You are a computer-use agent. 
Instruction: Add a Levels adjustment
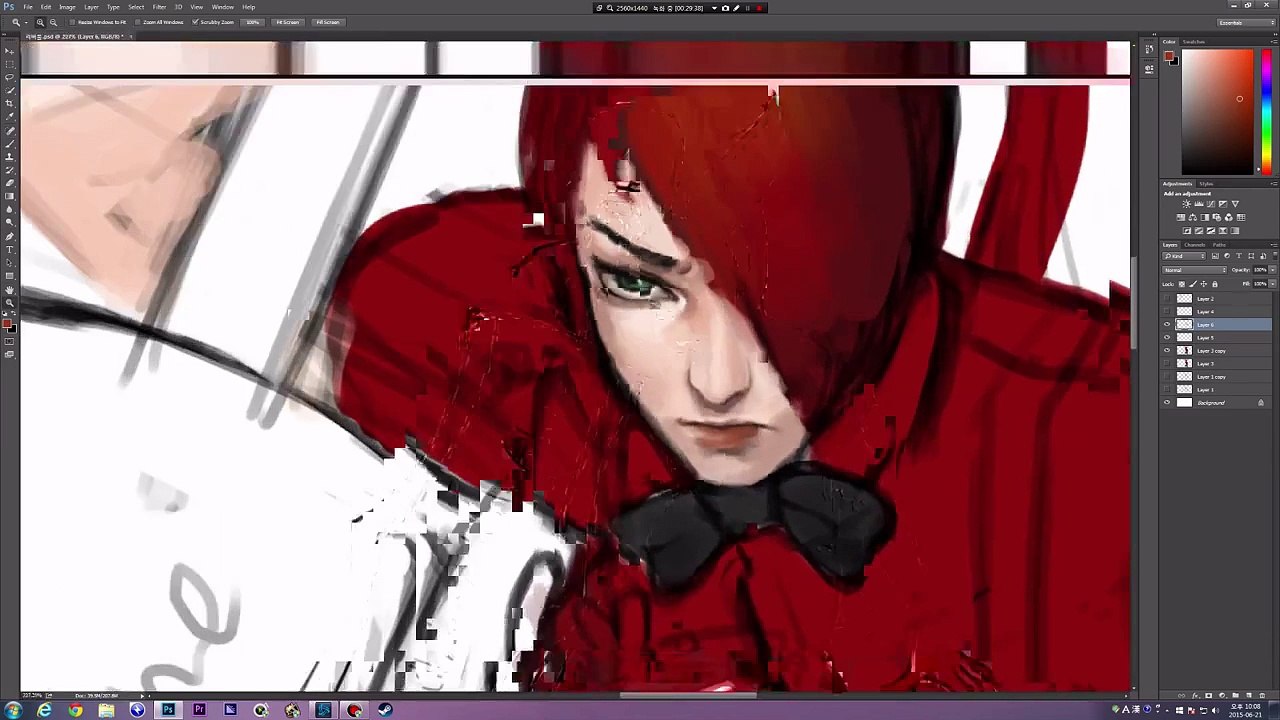[x=1199, y=204]
